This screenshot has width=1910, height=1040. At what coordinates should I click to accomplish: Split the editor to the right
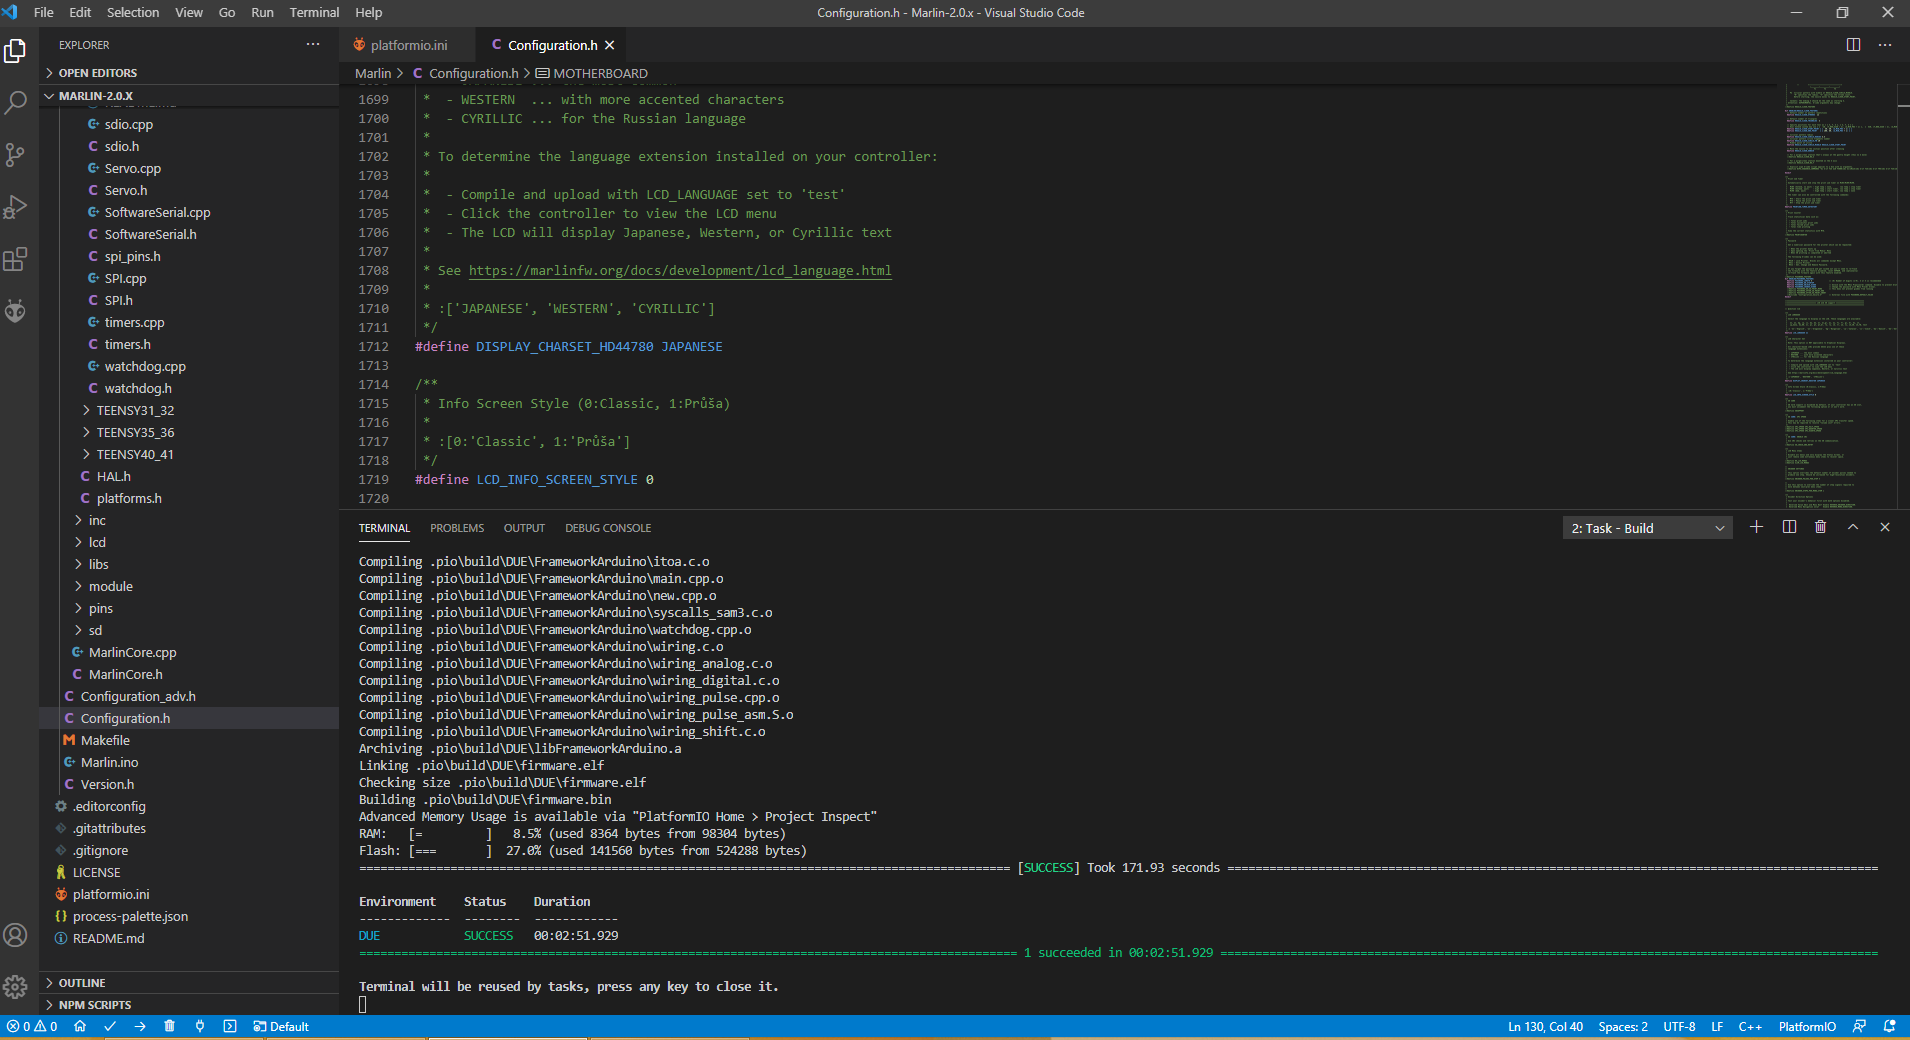(1853, 45)
